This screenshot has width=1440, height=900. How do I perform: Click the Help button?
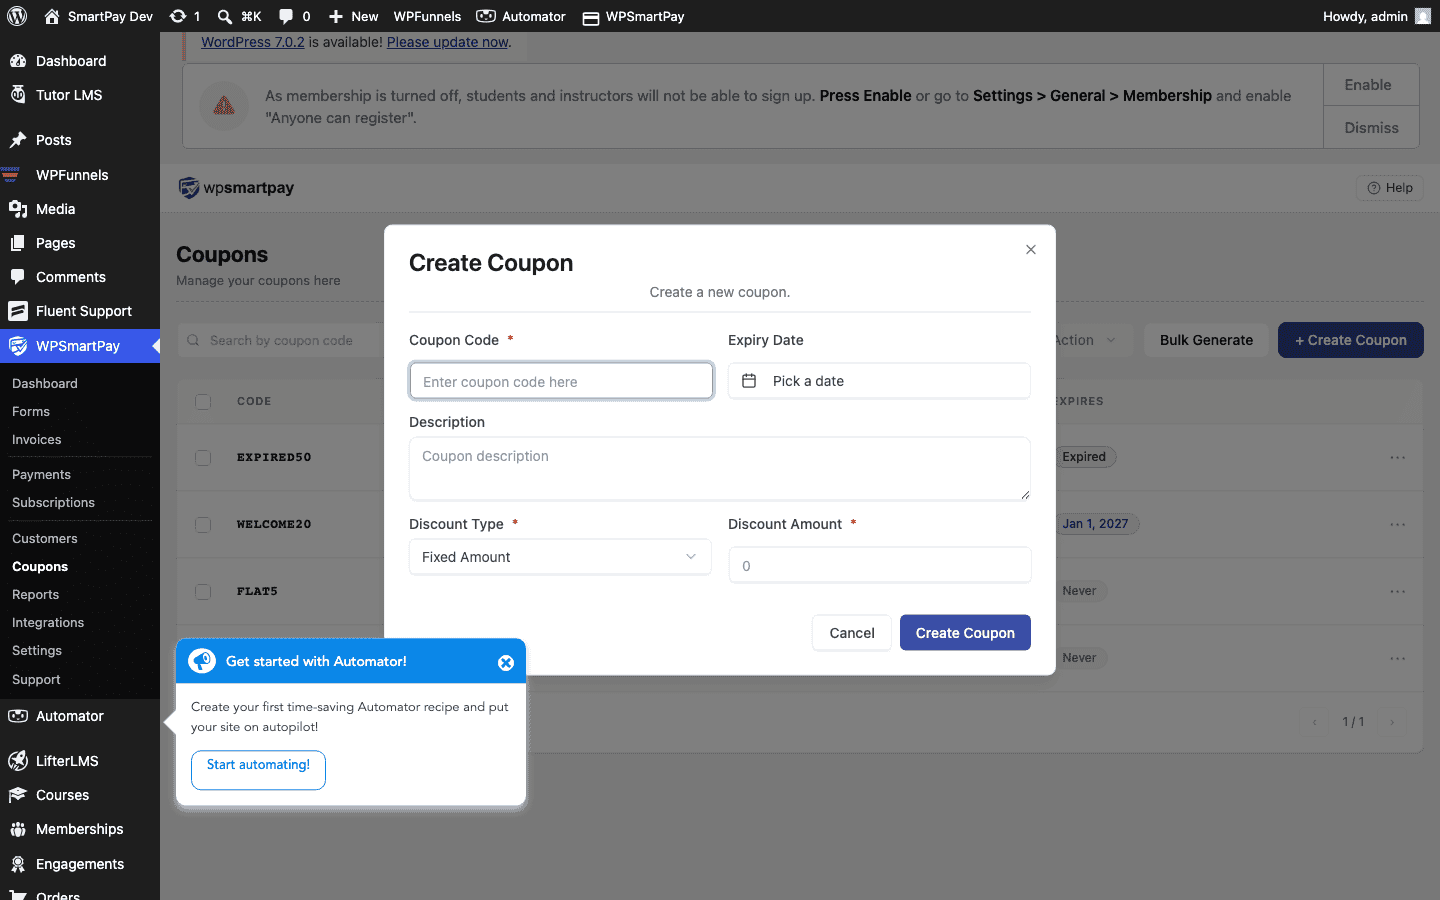(1390, 188)
